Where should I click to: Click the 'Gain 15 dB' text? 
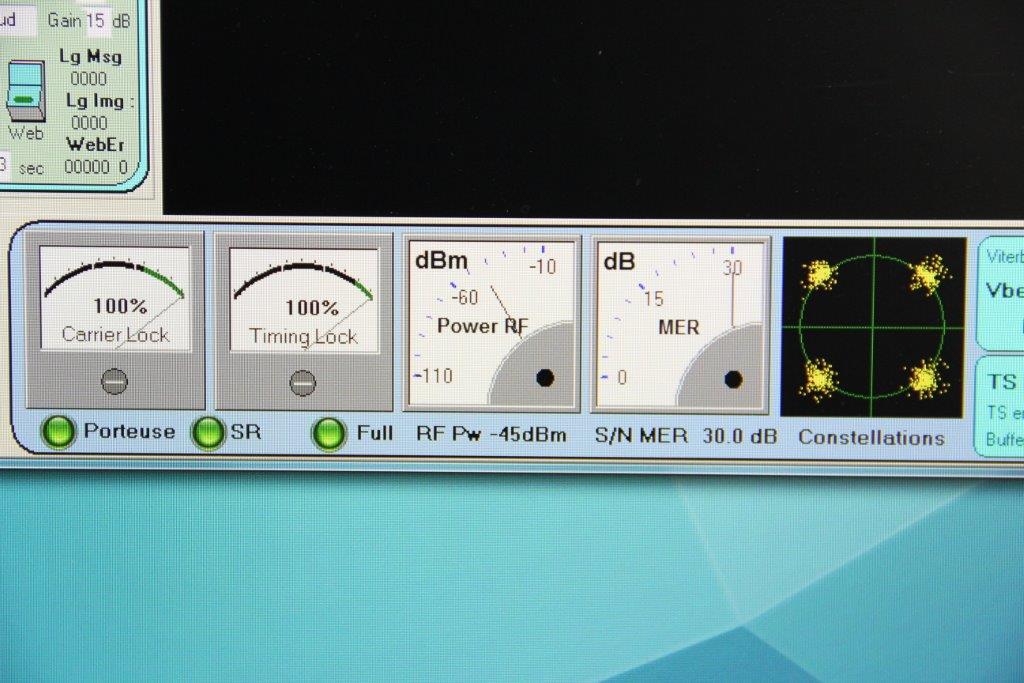pyautogui.click(x=89, y=20)
